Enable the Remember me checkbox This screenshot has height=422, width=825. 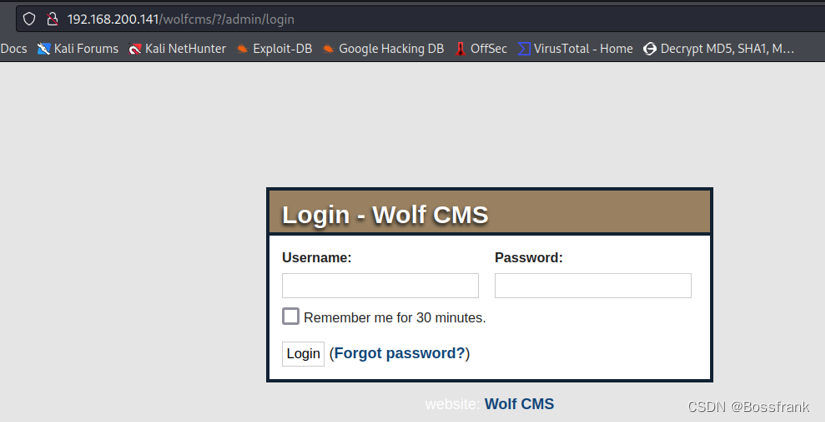pyautogui.click(x=290, y=316)
